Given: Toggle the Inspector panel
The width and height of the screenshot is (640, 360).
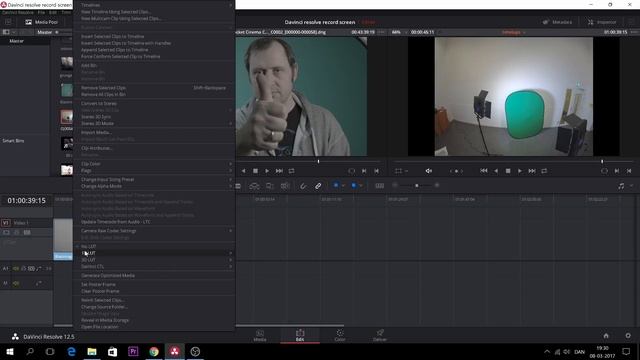Looking at the screenshot, I should [x=602, y=22].
